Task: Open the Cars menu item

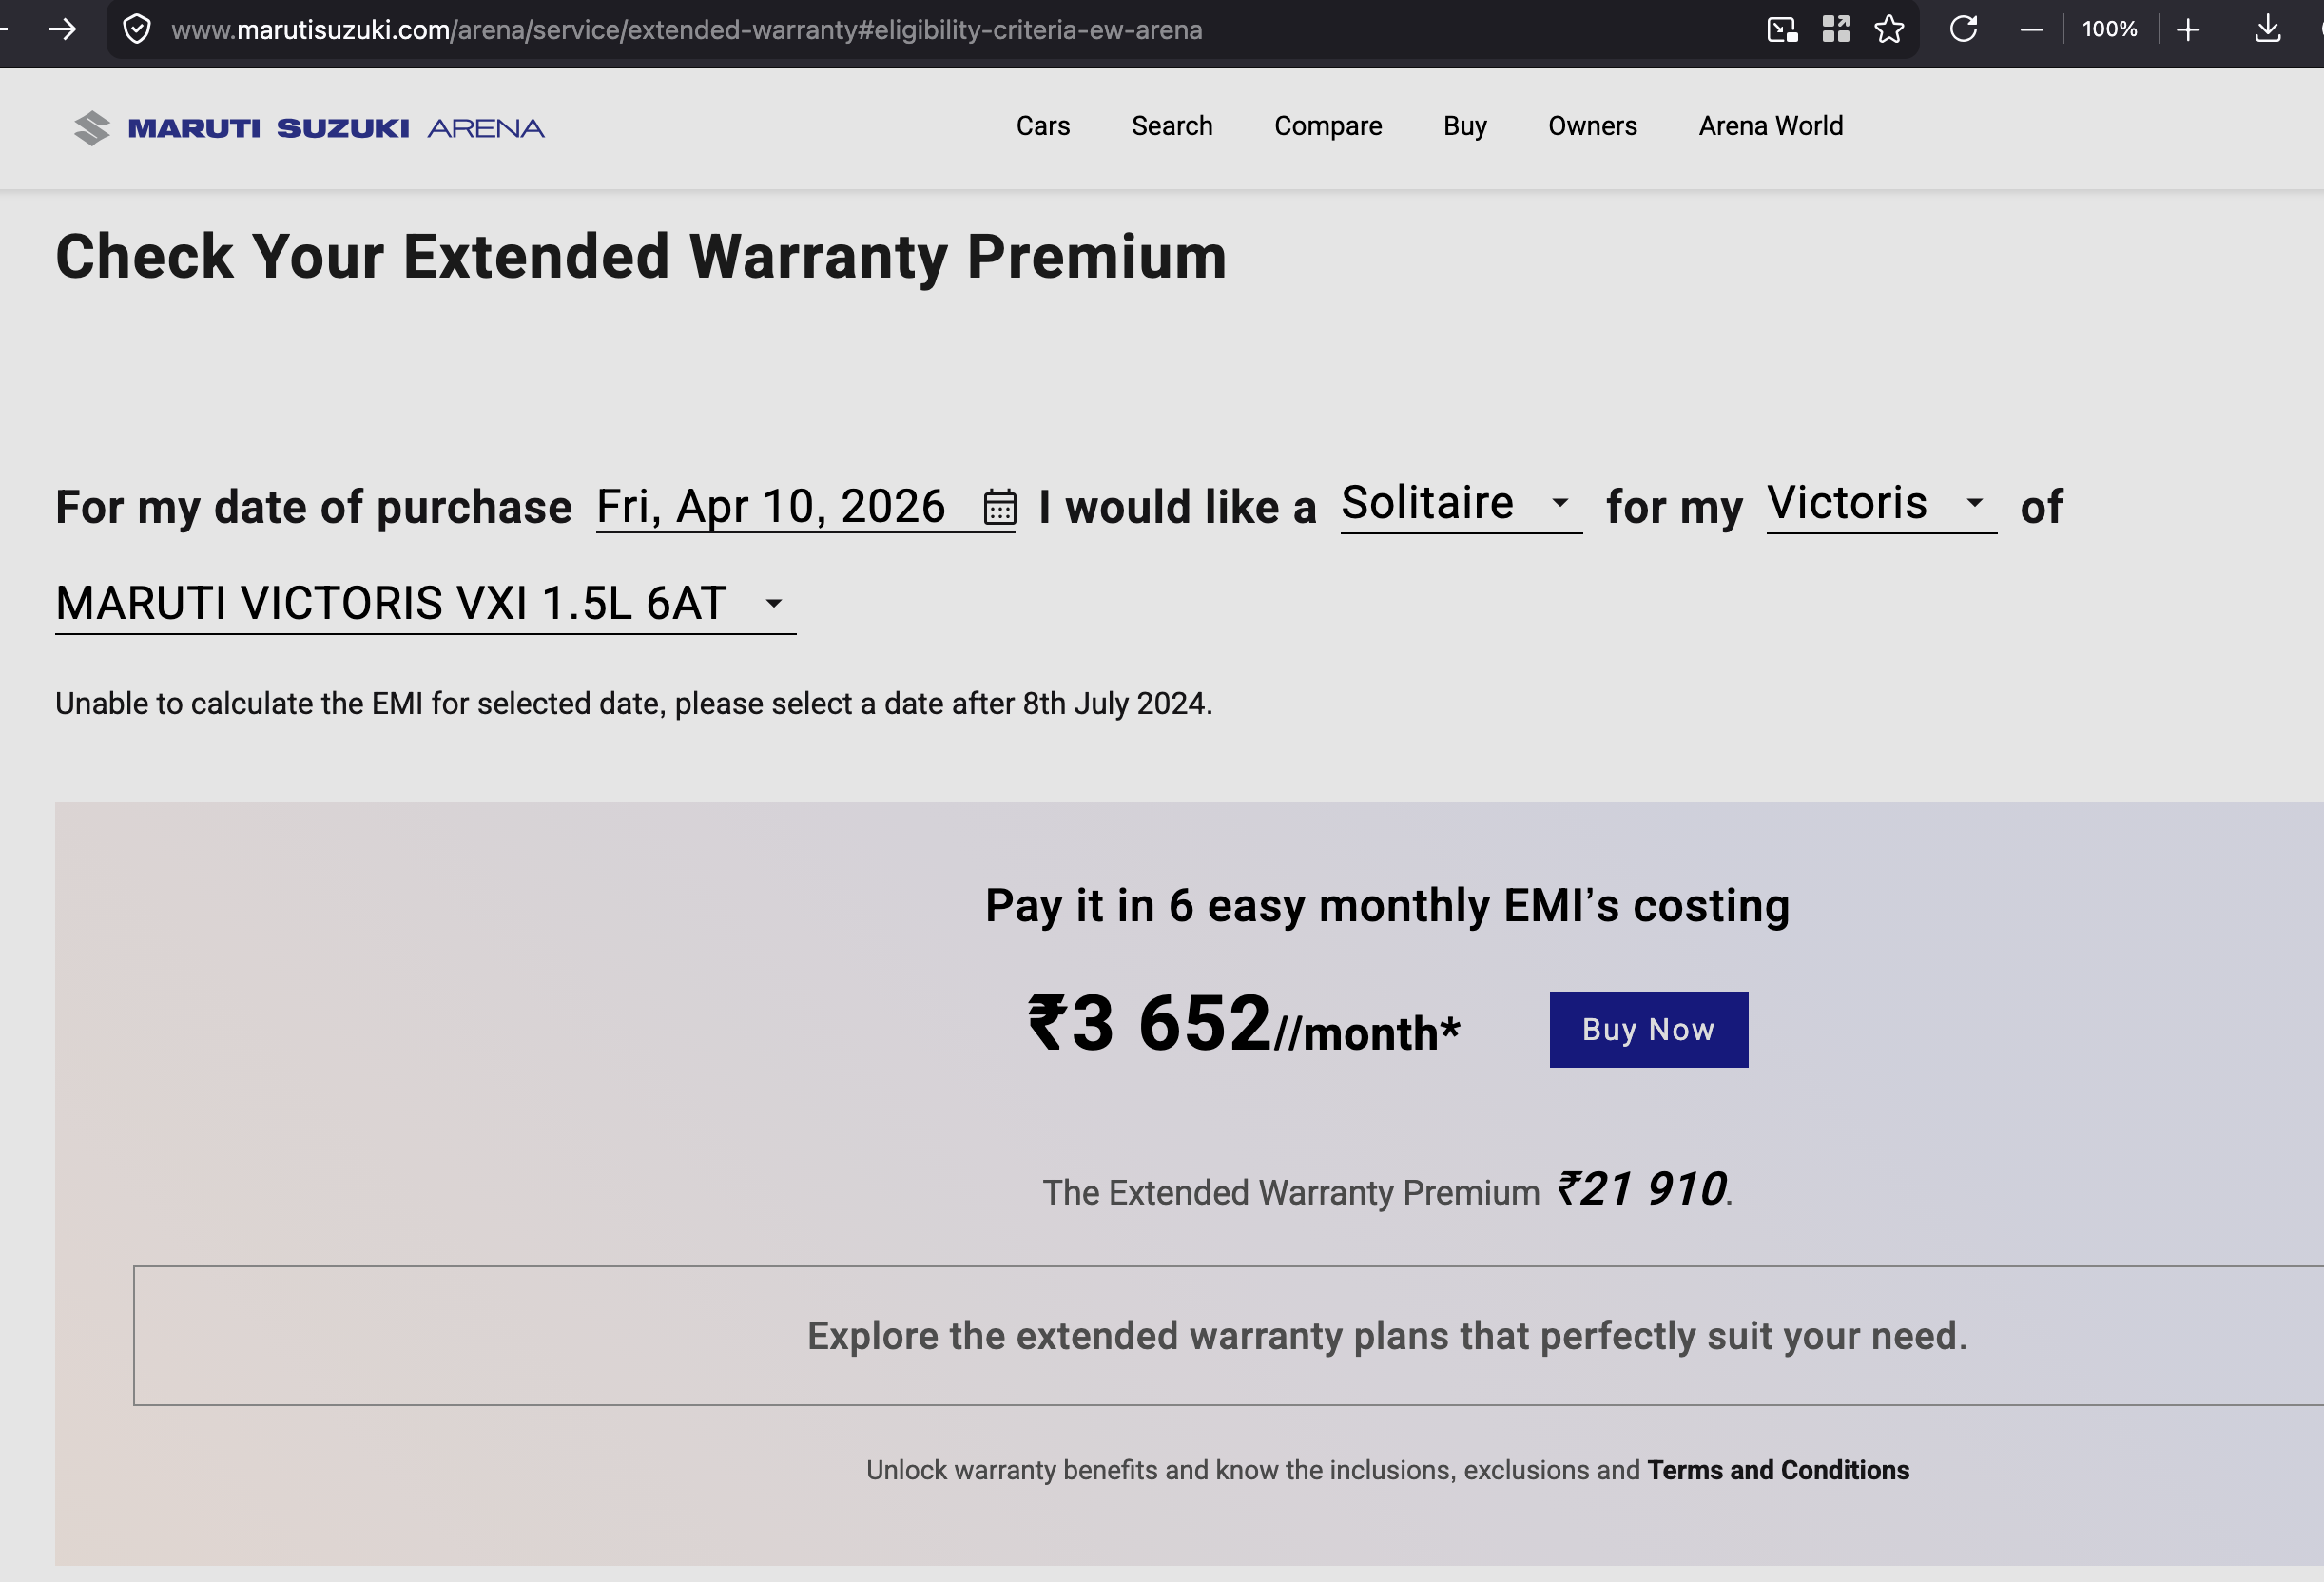Action: pyautogui.click(x=1042, y=126)
